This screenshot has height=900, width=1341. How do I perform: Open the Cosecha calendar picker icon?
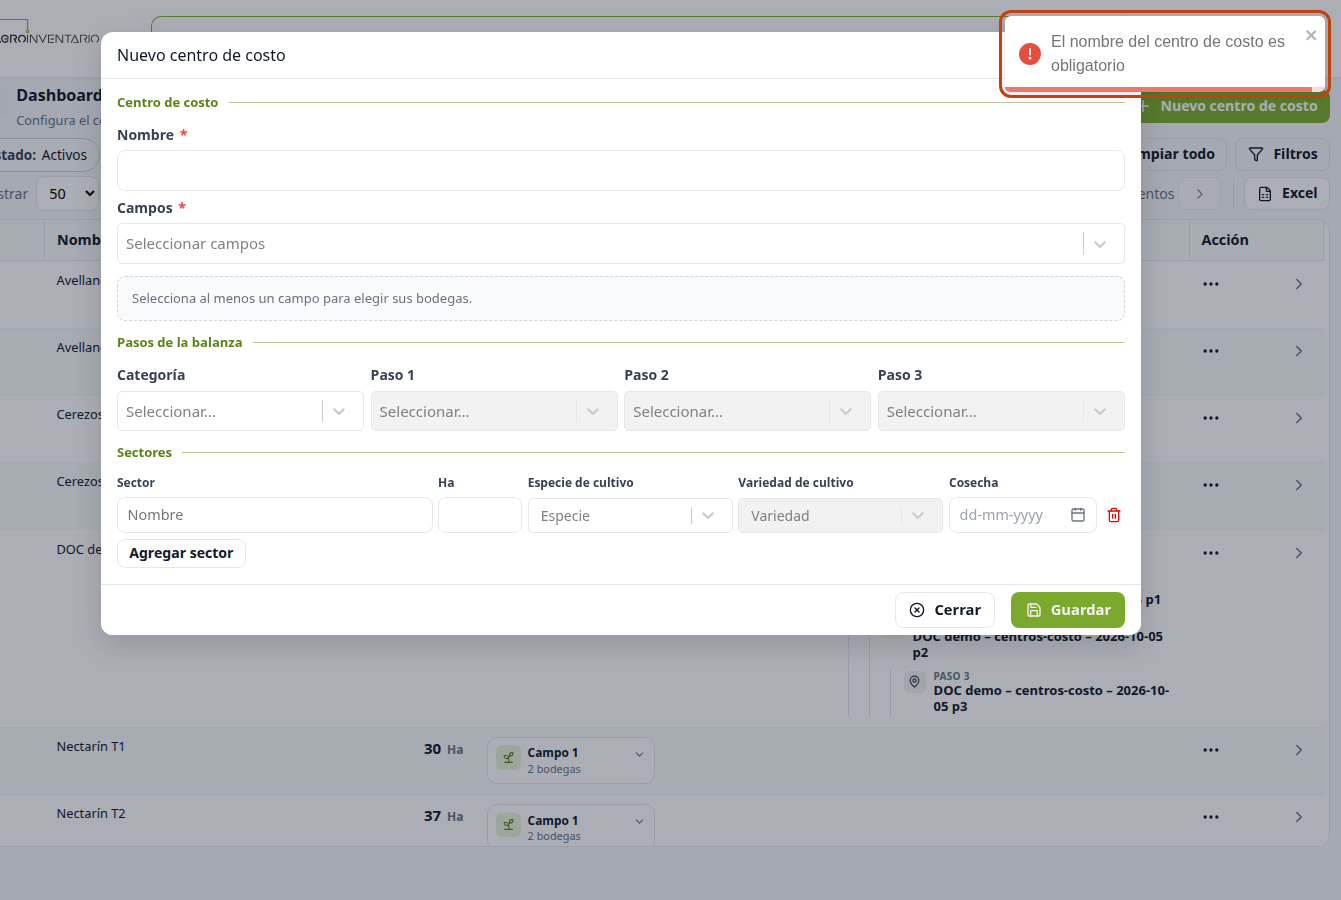coord(1078,515)
